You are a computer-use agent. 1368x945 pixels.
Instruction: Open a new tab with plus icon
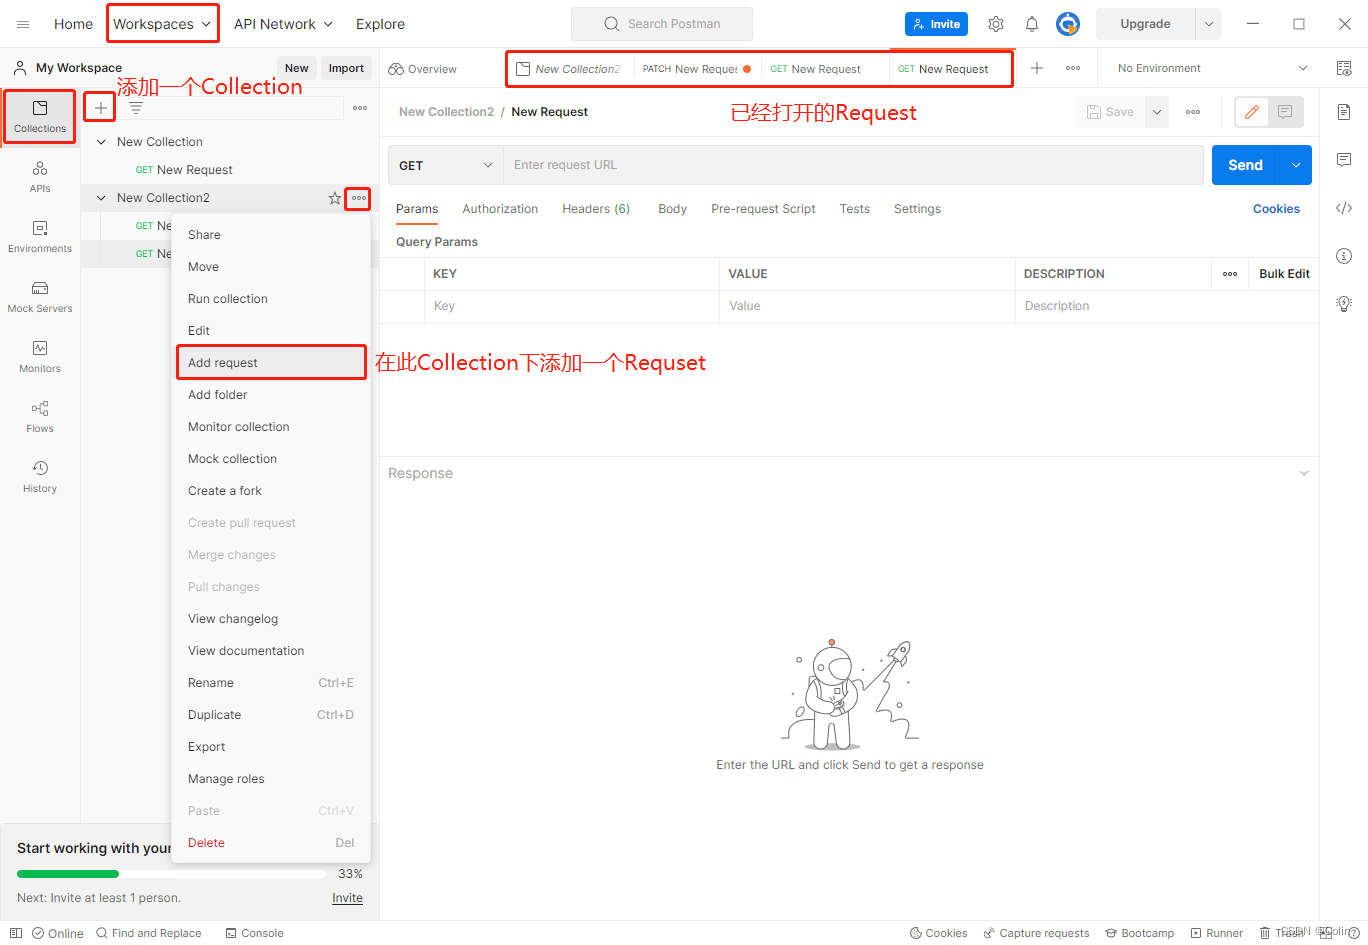1037,68
